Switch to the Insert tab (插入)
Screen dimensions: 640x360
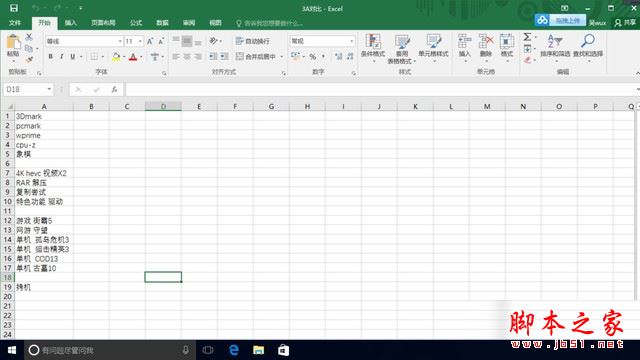pyautogui.click(x=71, y=23)
